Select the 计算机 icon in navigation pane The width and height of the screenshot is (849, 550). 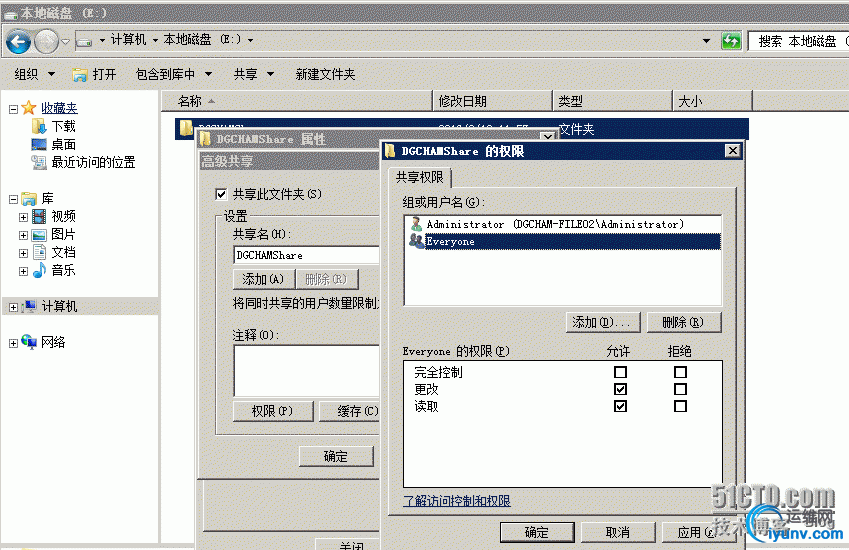tap(29, 306)
